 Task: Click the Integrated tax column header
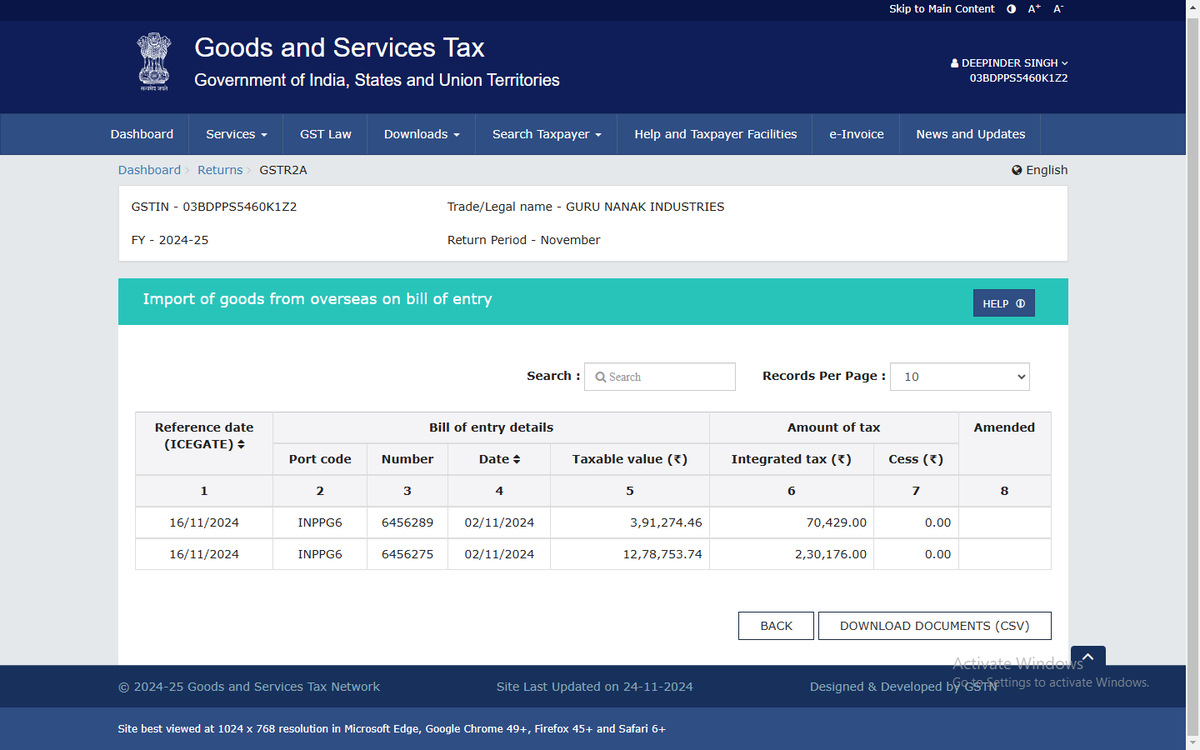click(x=791, y=459)
